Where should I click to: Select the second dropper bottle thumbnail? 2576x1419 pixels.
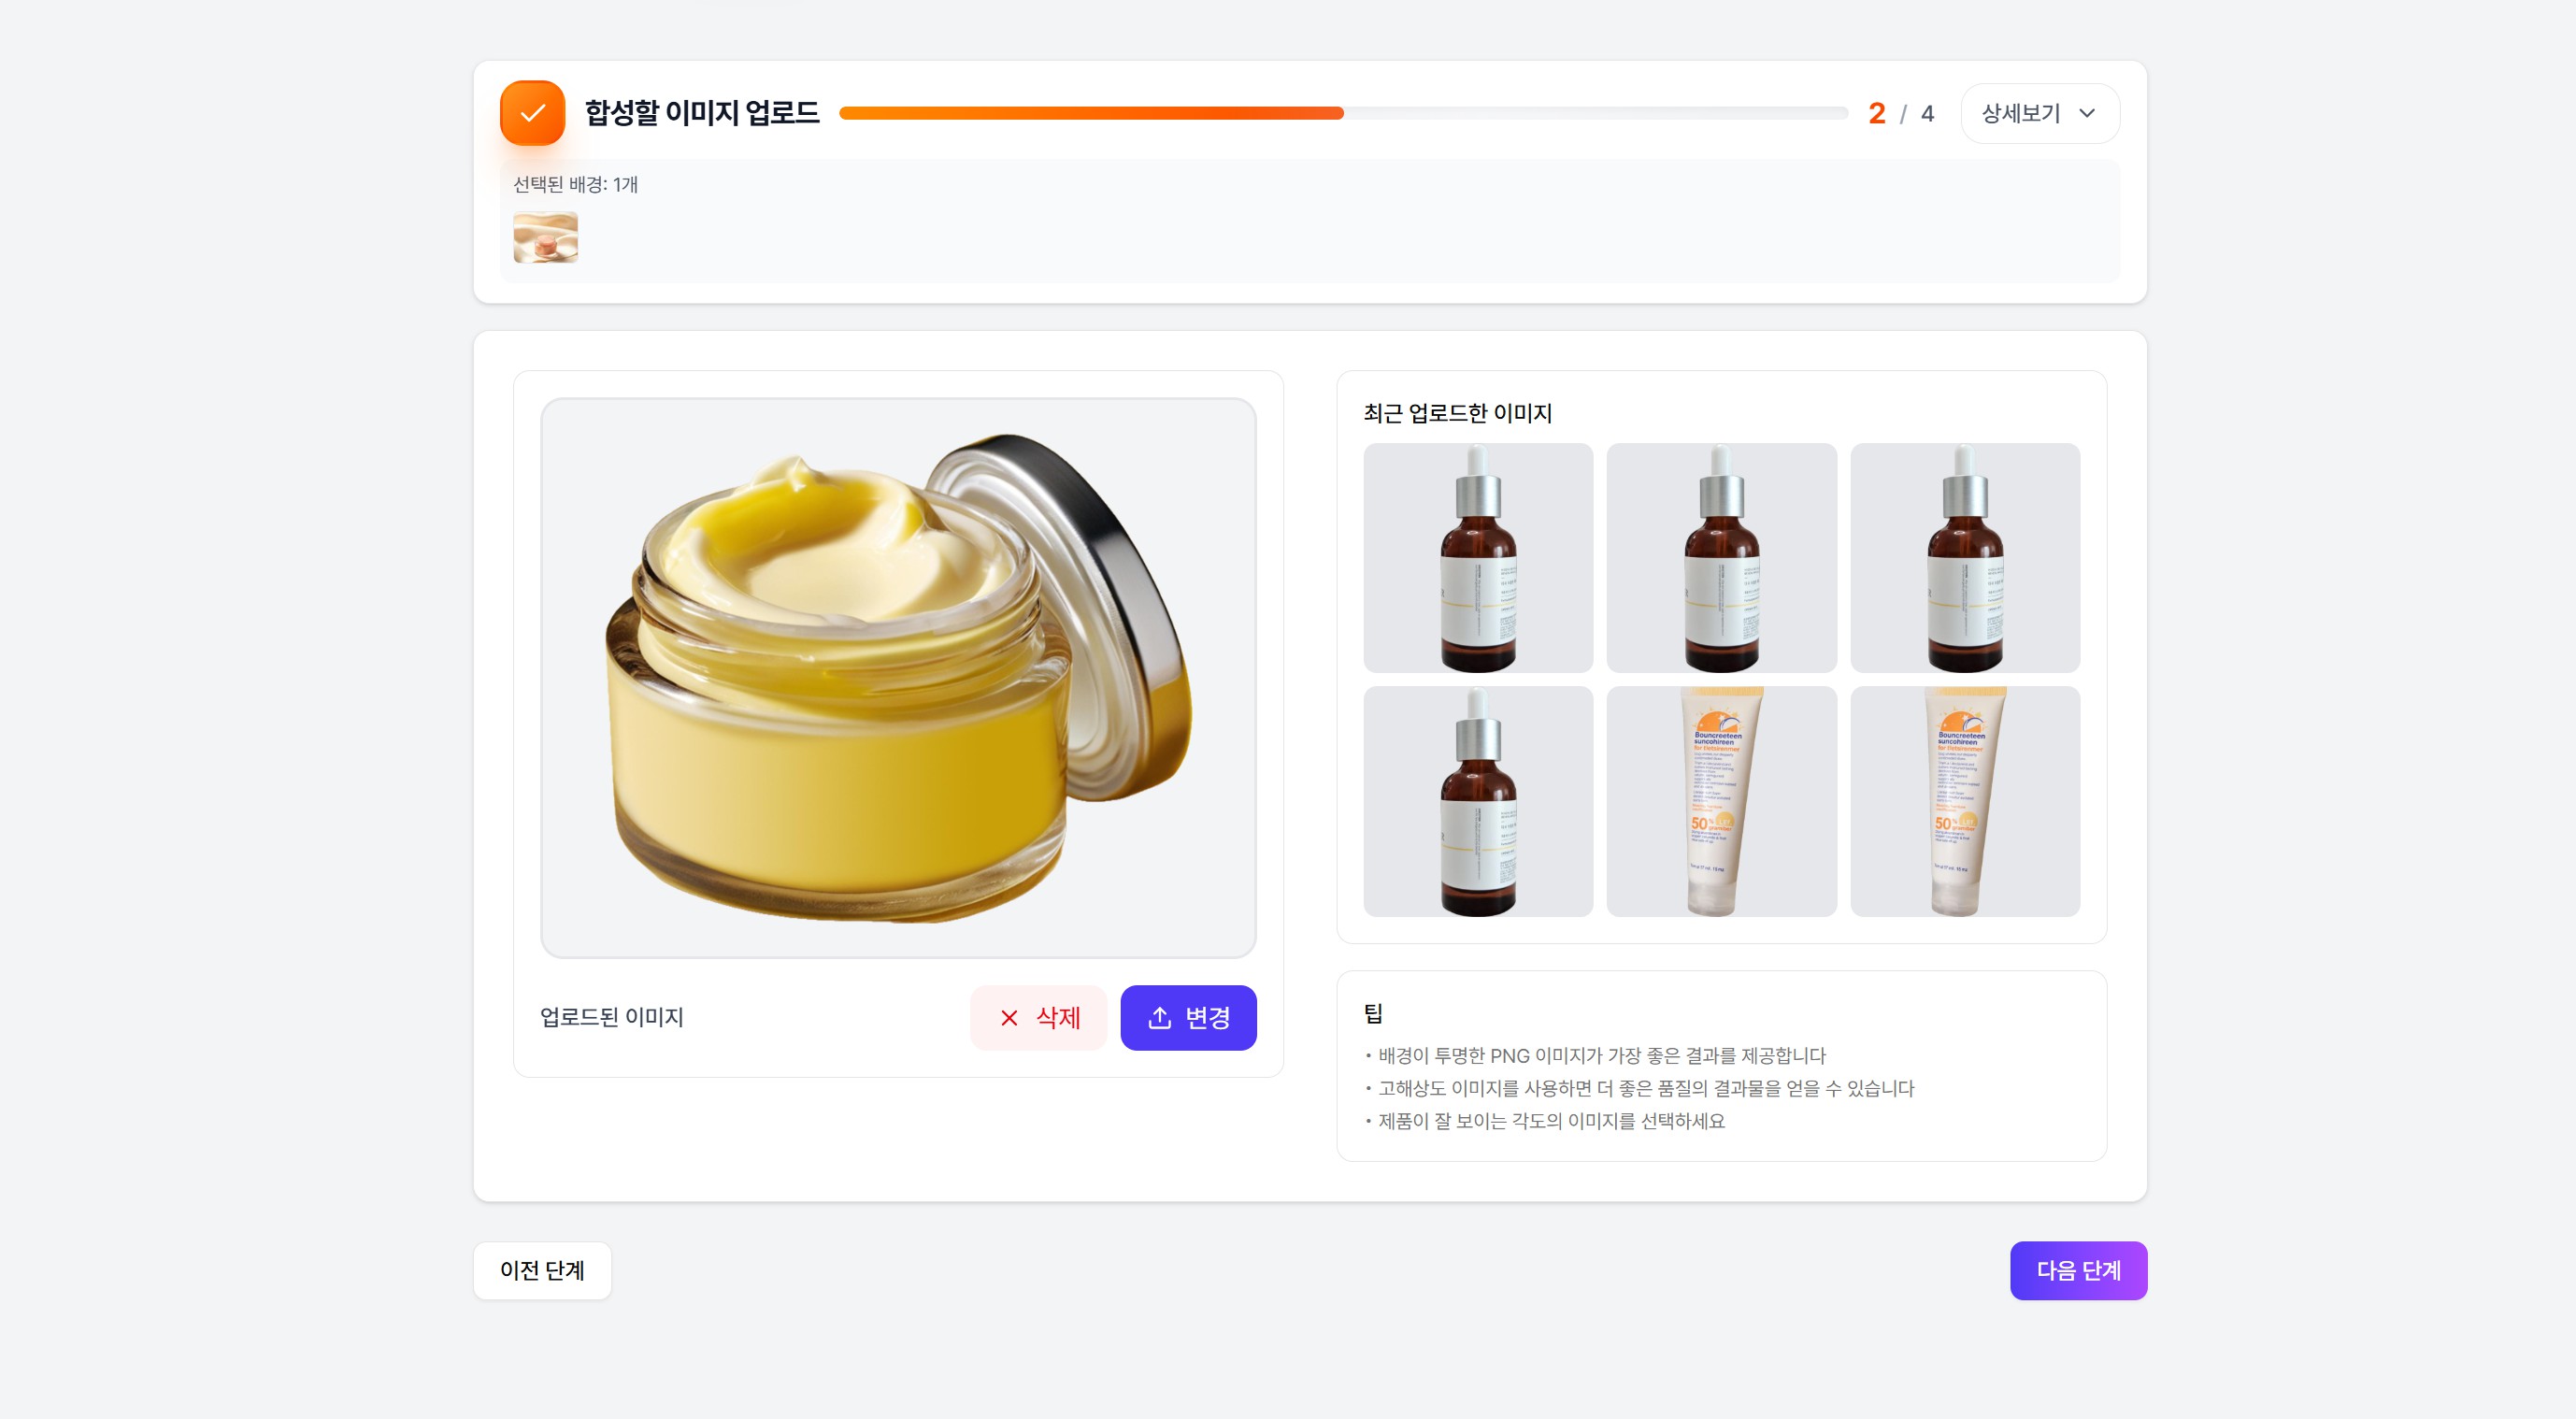point(1721,558)
